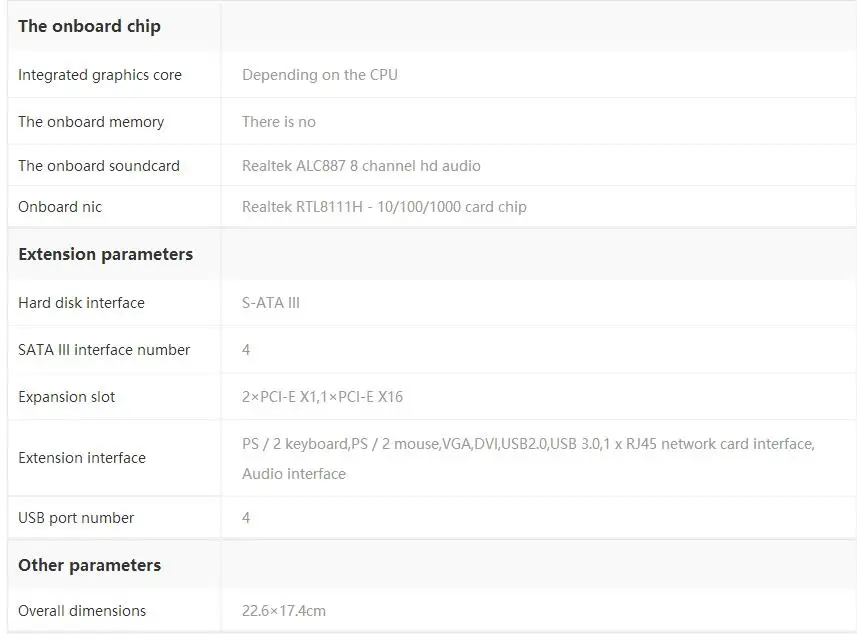Click the 'Audio interface' text line
The height and width of the screenshot is (634, 857).
coord(294,474)
